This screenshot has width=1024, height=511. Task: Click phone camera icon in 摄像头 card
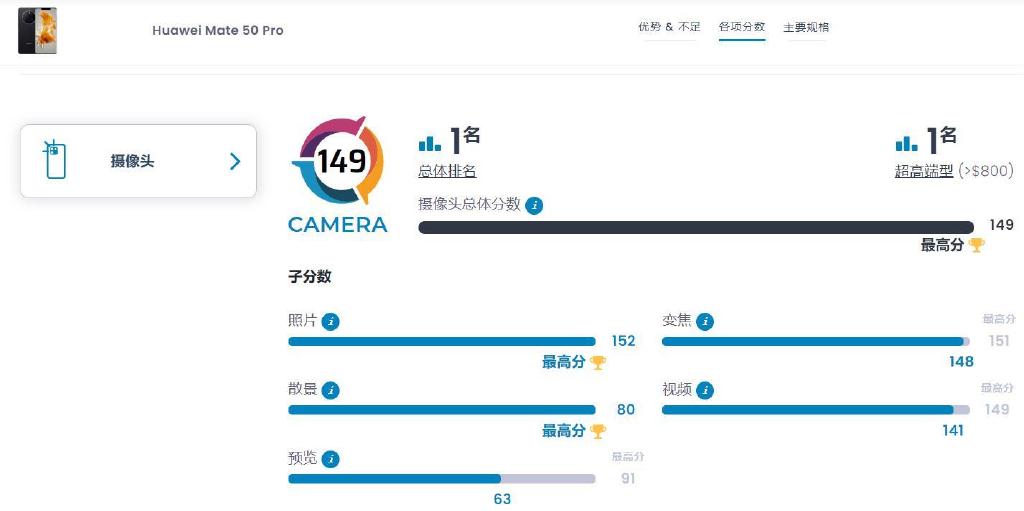(x=55, y=159)
